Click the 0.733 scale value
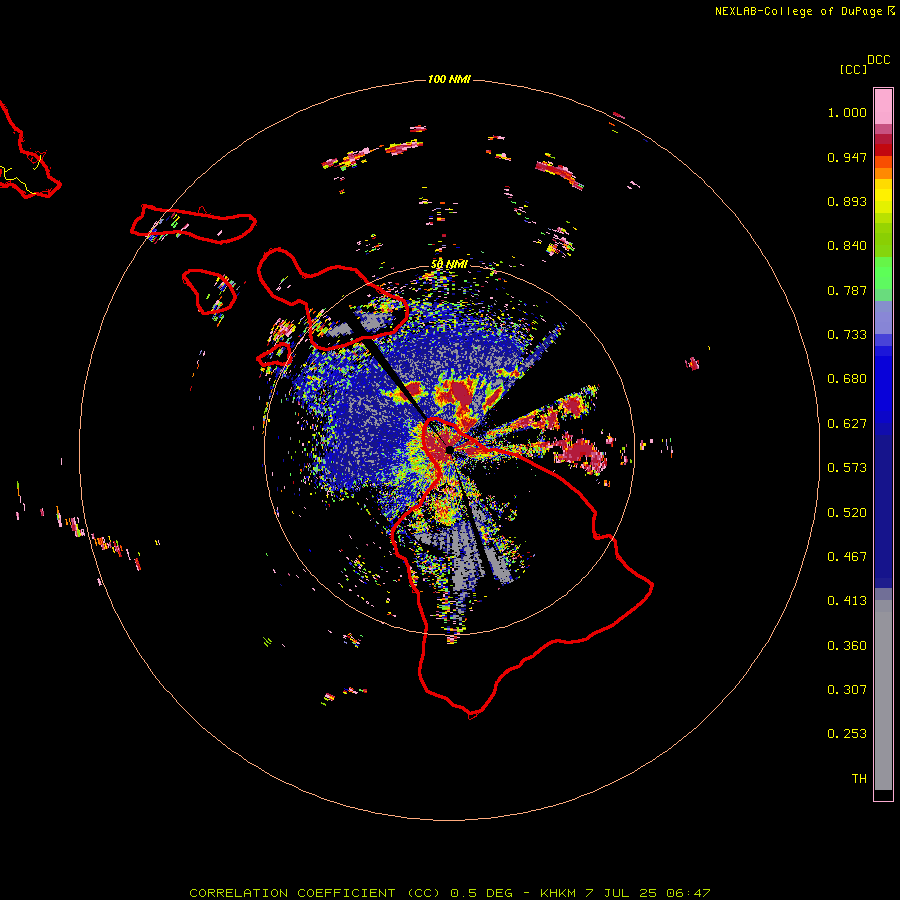The image size is (900, 900). tap(847, 335)
